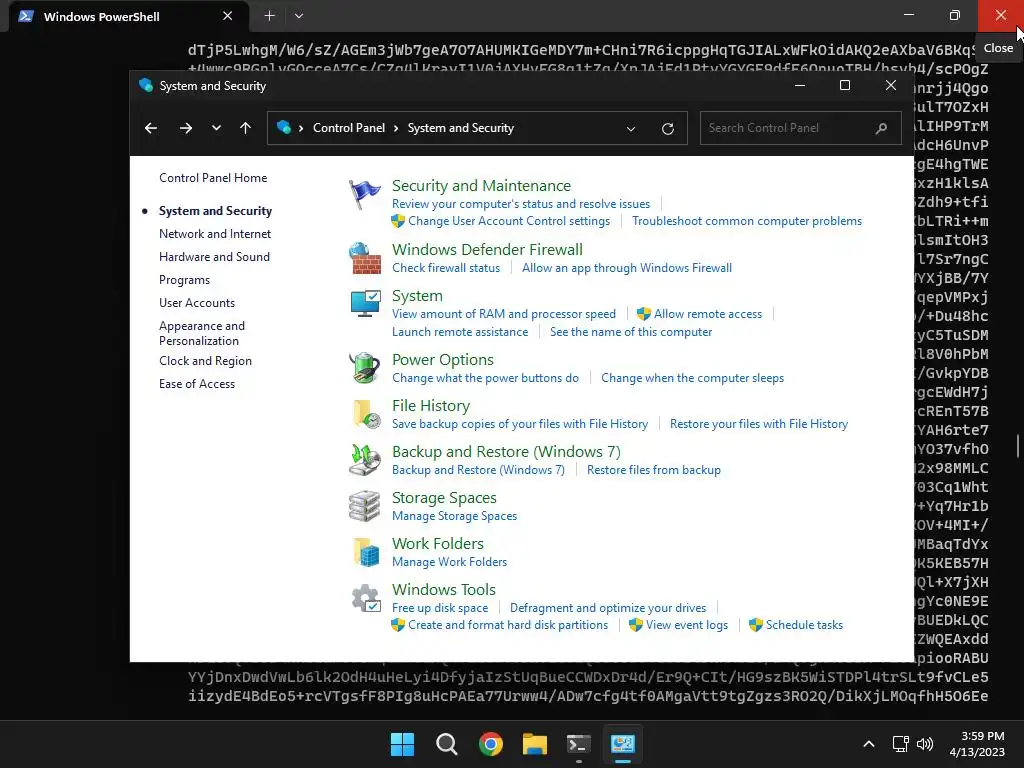This screenshot has width=1024, height=768.
Task: Click See the name of this computer
Action: tap(631, 332)
